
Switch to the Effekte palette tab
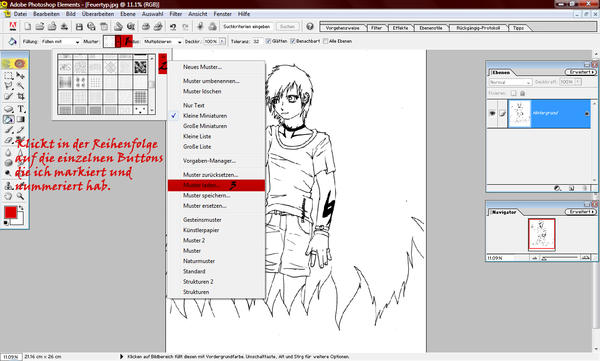tap(400, 28)
